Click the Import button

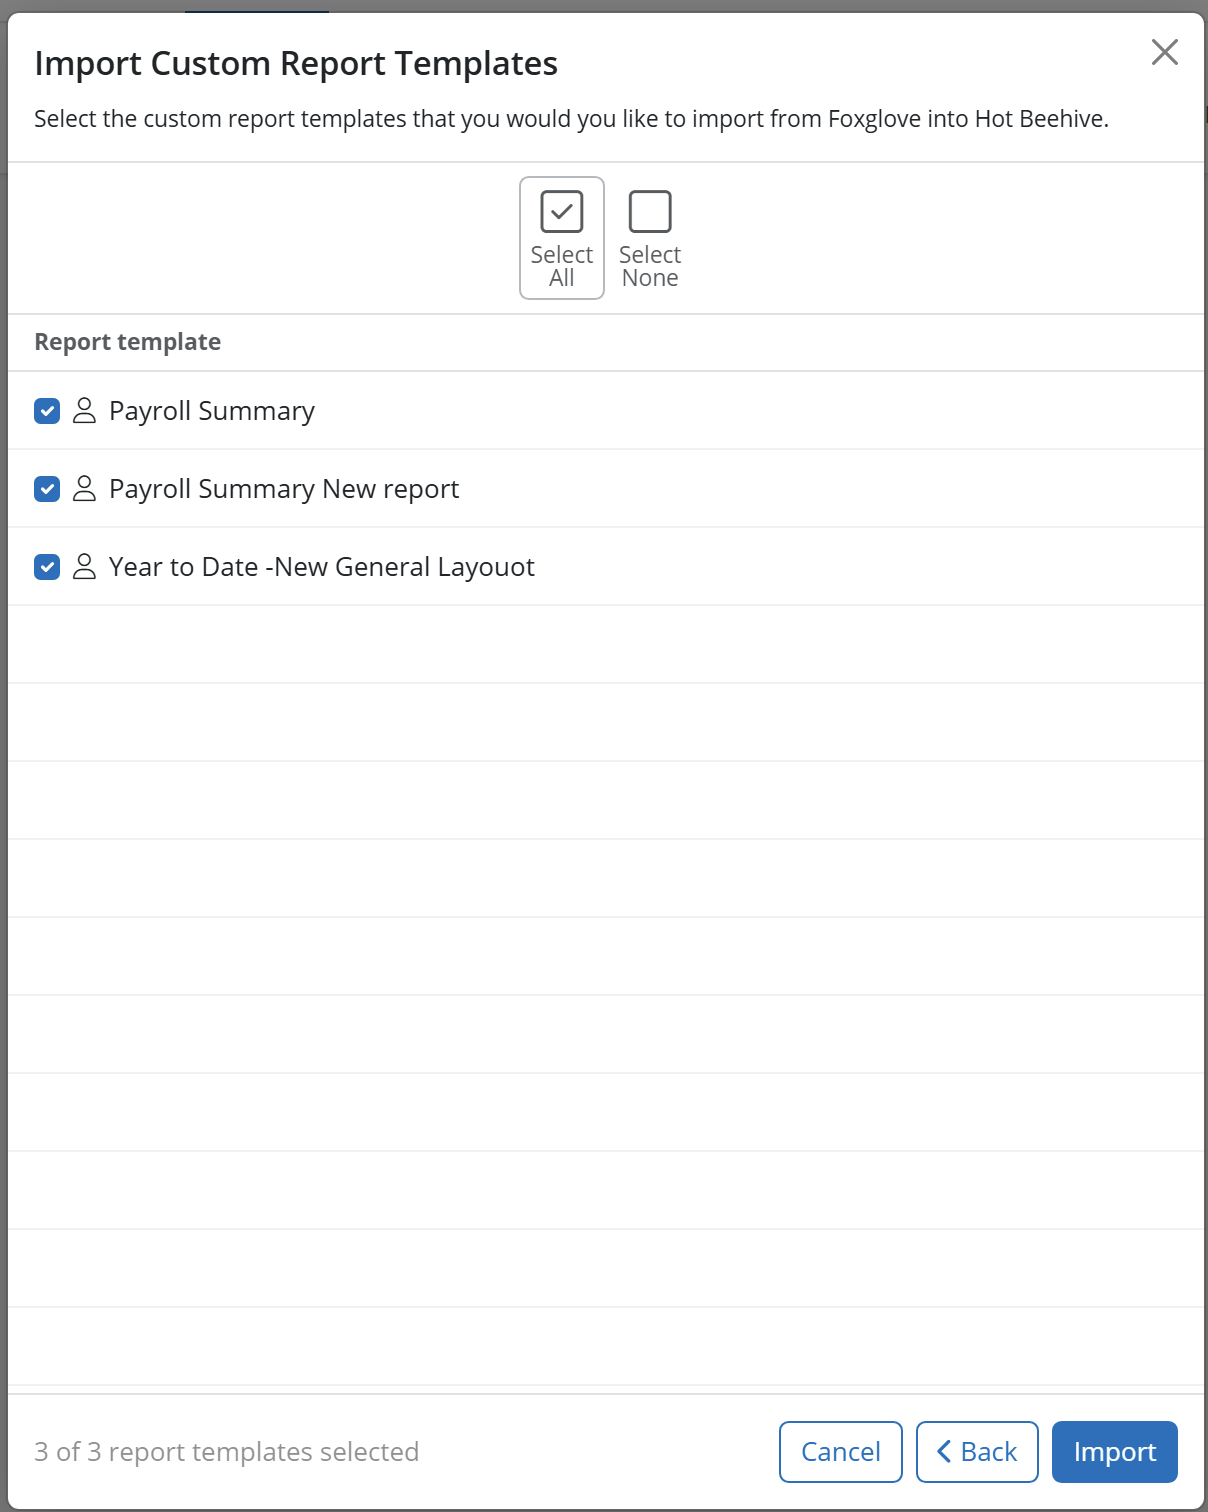coord(1115,1452)
